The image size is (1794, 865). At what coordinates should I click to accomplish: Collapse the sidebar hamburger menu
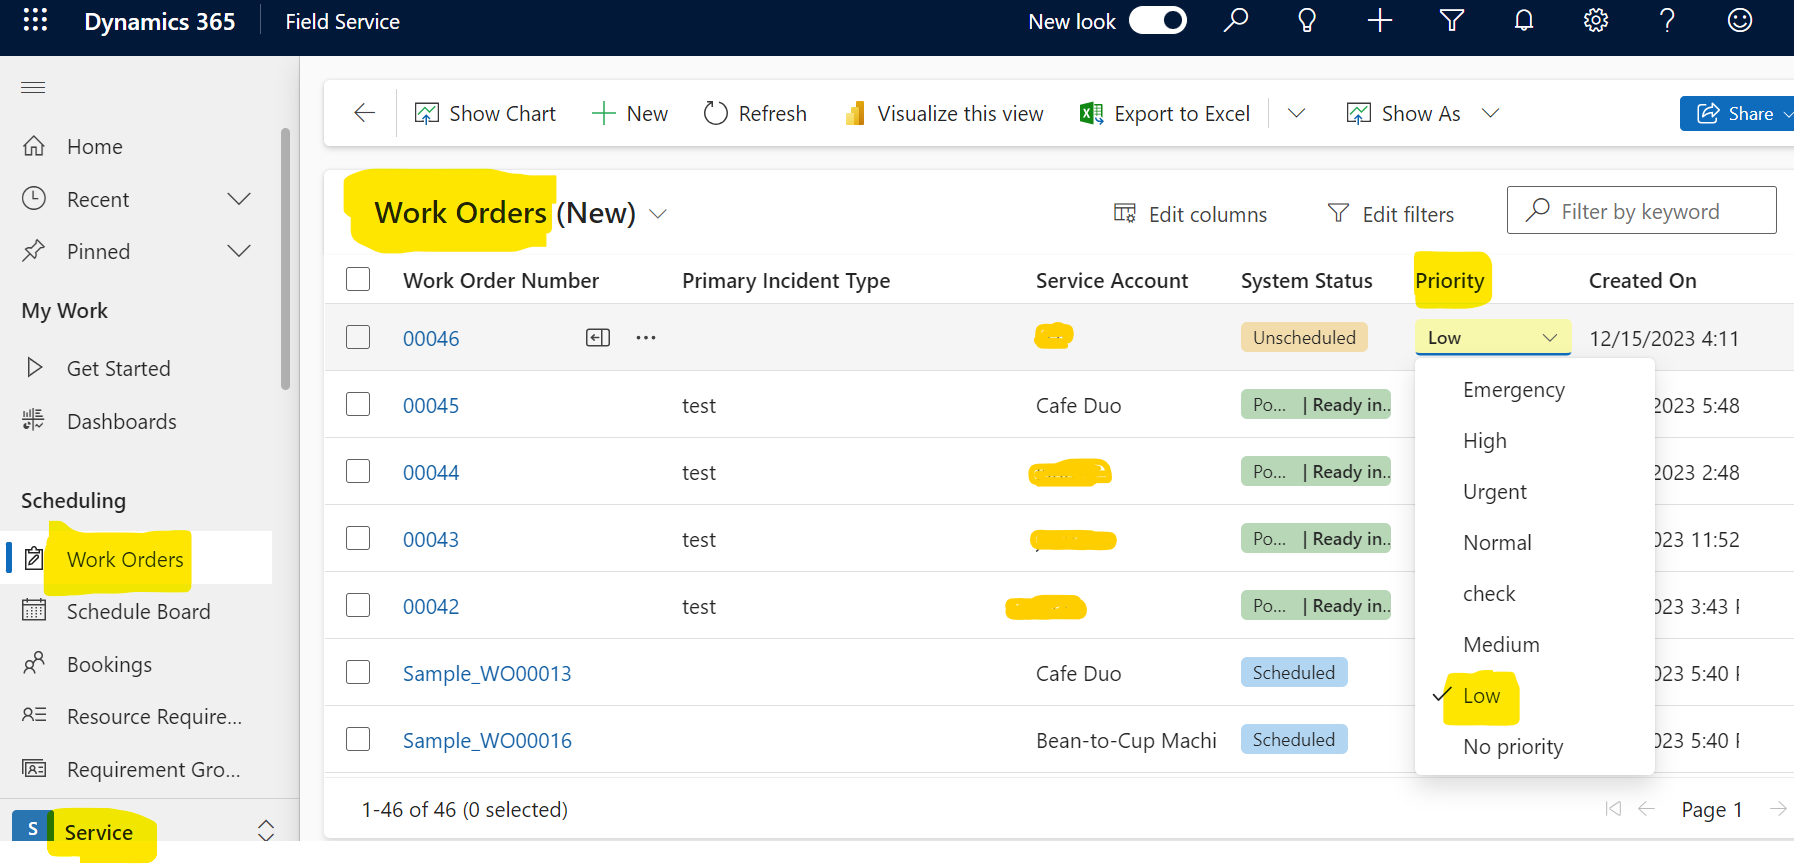(33, 87)
